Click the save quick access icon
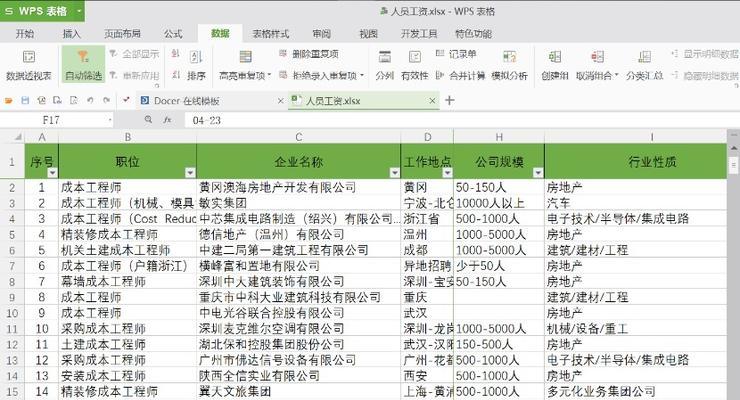The width and height of the screenshot is (740, 400). coord(25,100)
